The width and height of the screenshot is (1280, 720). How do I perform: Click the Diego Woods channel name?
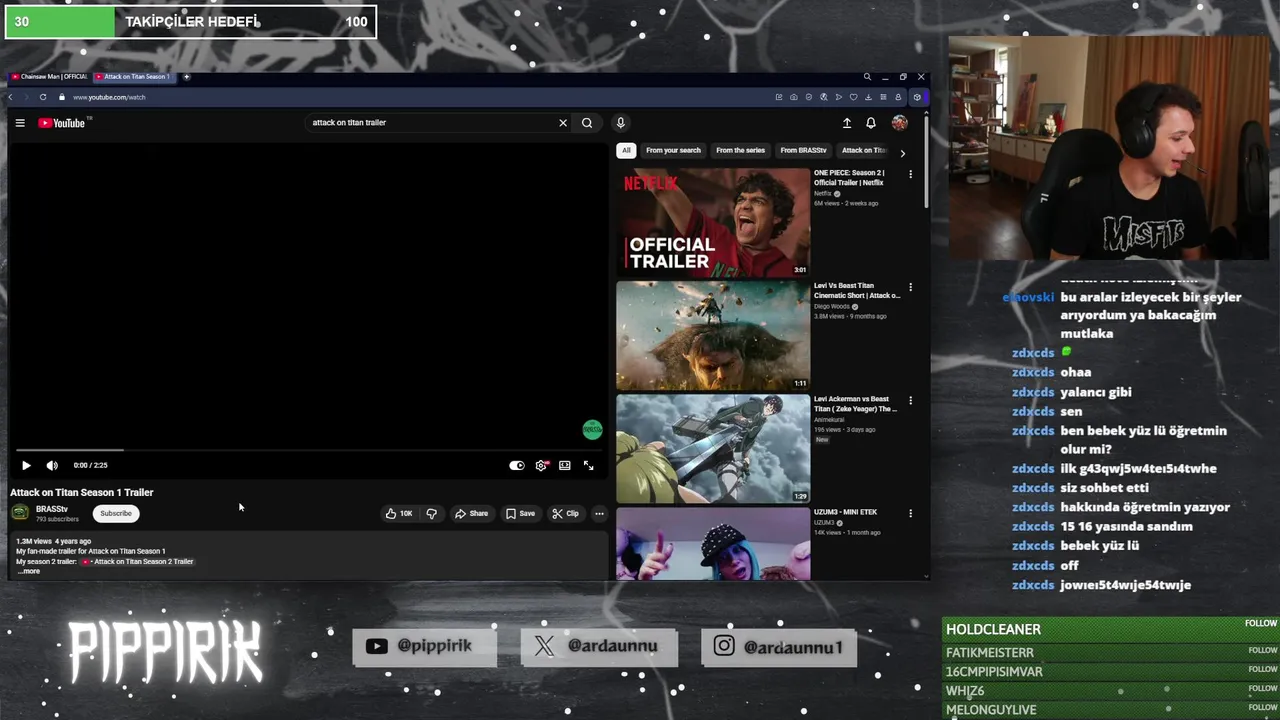pyautogui.click(x=830, y=306)
